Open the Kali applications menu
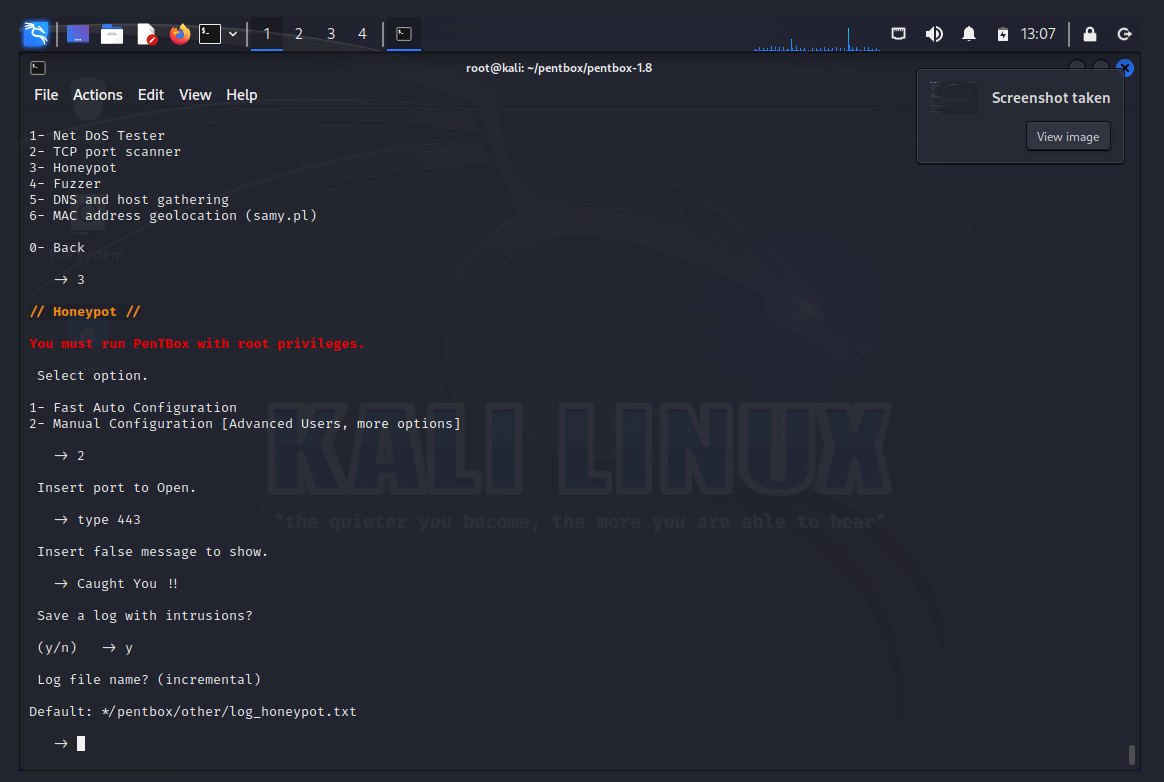The image size is (1164, 782). [36, 34]
